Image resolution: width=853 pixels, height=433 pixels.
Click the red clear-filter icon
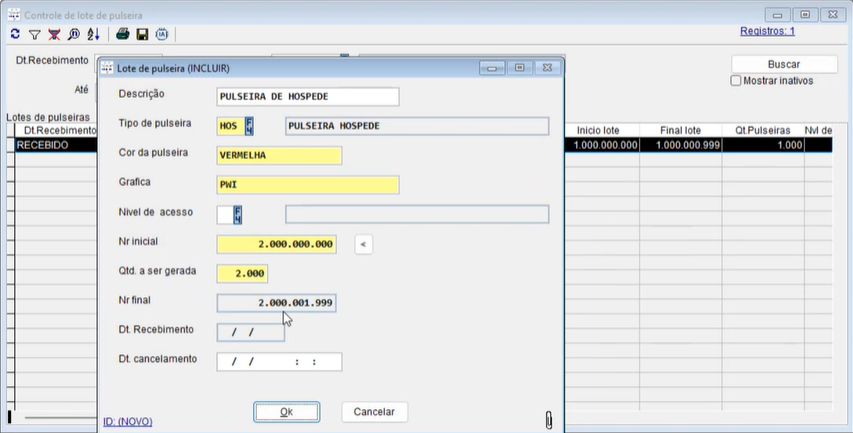pos(54,34)
